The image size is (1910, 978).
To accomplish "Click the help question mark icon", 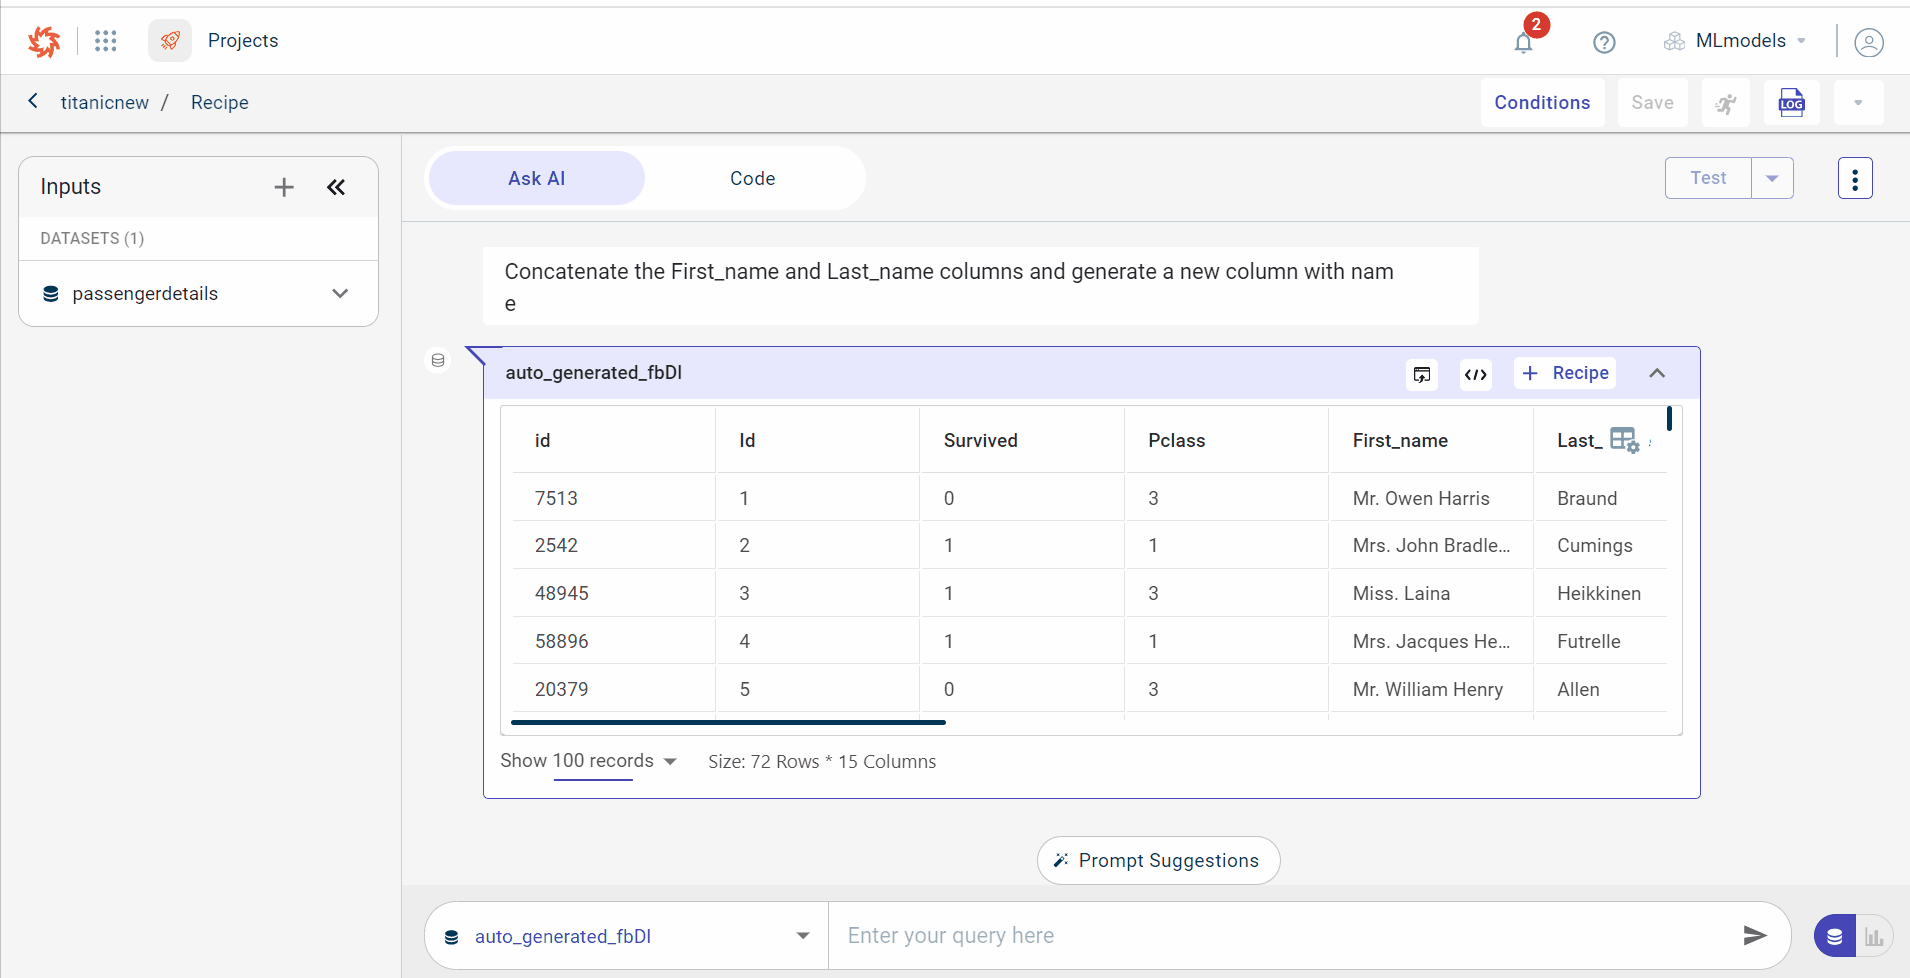I will [1604, 42].
